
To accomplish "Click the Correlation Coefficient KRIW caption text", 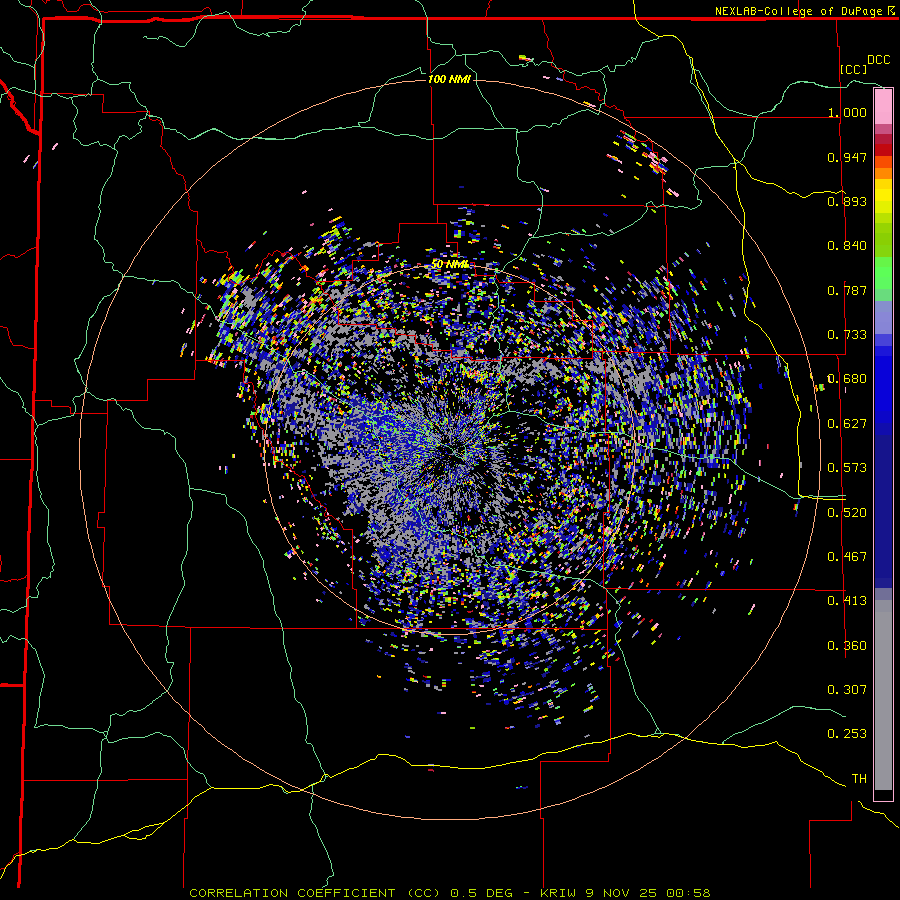I will pyautogui.click(x=450, y=893).
